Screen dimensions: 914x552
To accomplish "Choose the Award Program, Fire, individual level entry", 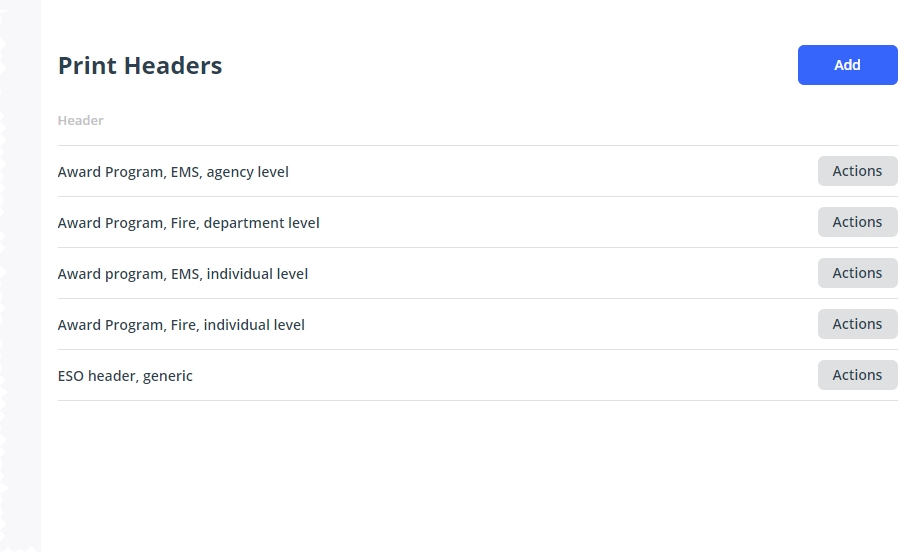I will point(181,325).
